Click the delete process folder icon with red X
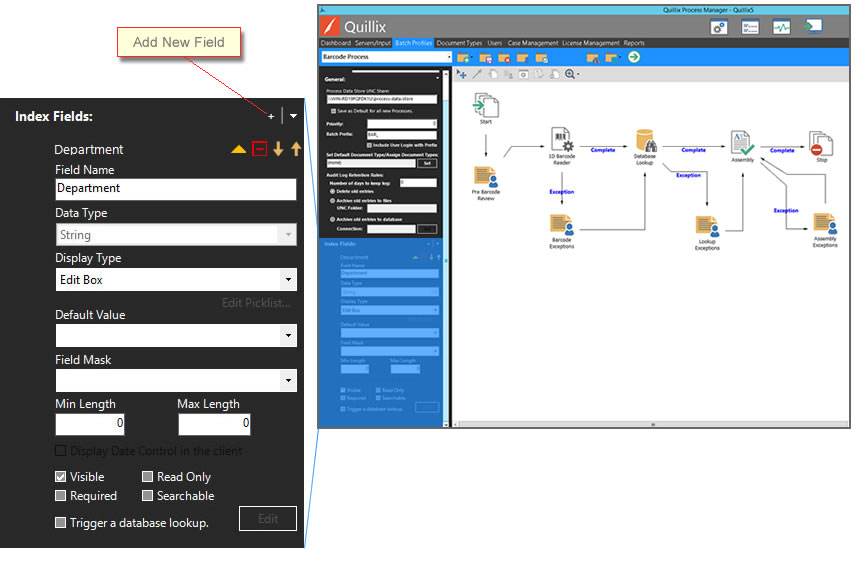Screen dimensions: 860x580 point(504,58)
